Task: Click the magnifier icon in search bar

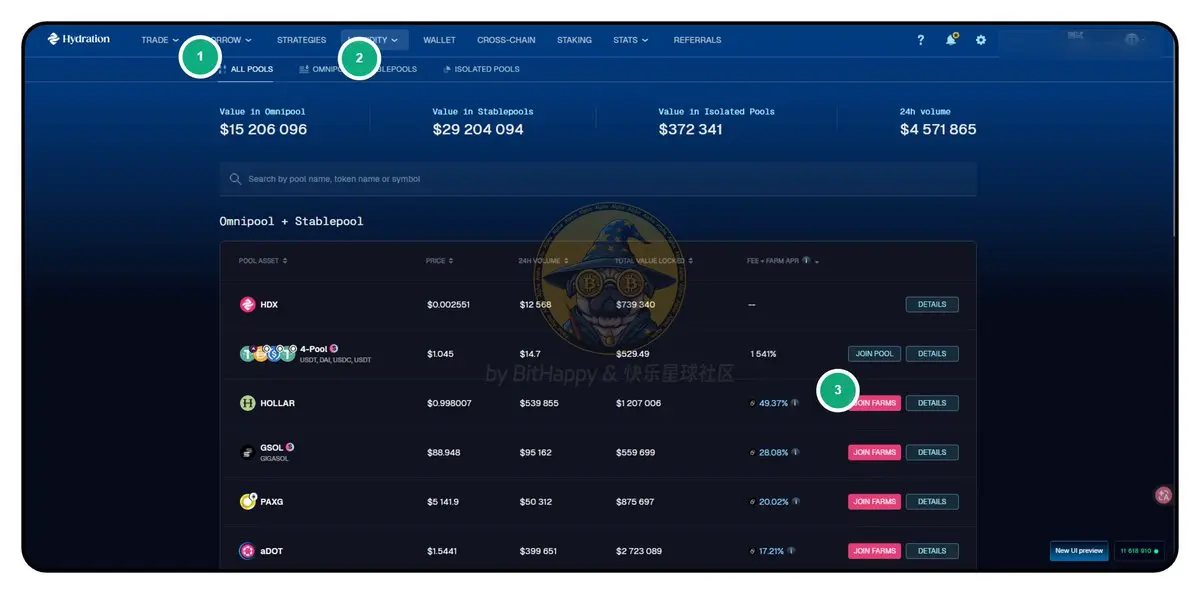Action: (x=236, y=179)
